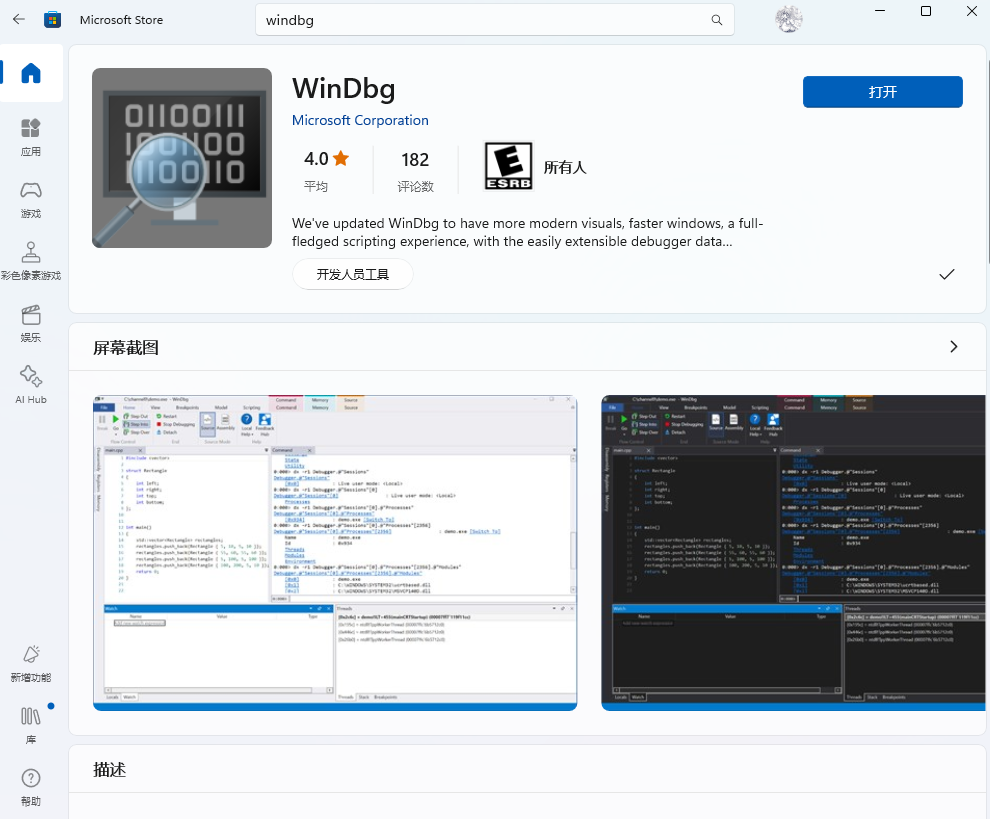Image resolution: width=990 pixels, height=819 pixels.
Task: Click the vertical scrollbar on right edge
Action: (987, 161)
